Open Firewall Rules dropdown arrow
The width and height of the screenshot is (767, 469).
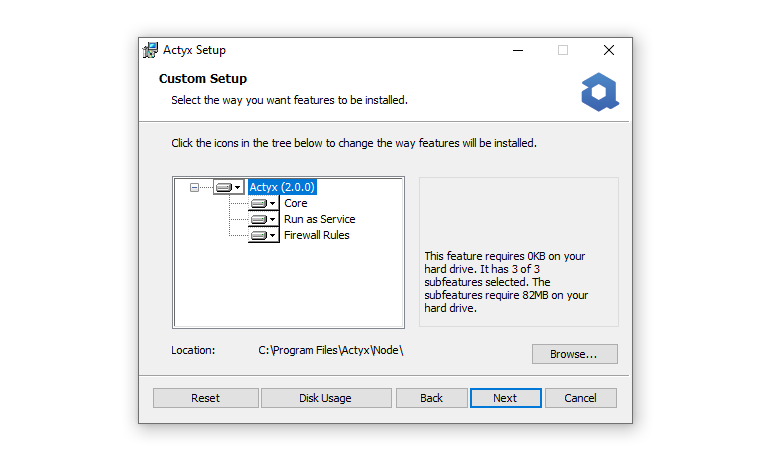point(272,236)
